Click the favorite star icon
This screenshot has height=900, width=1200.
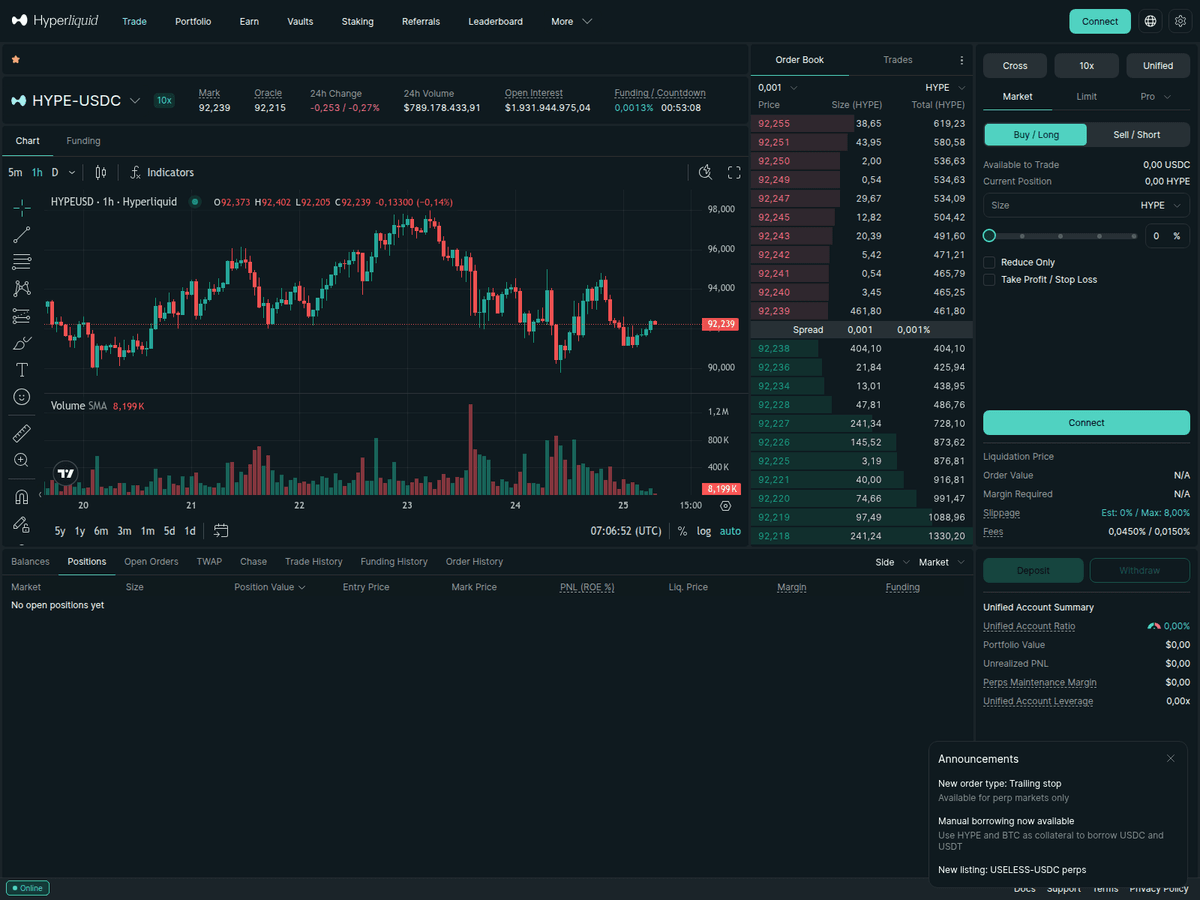pyautogui.click(x=15, y=60)
